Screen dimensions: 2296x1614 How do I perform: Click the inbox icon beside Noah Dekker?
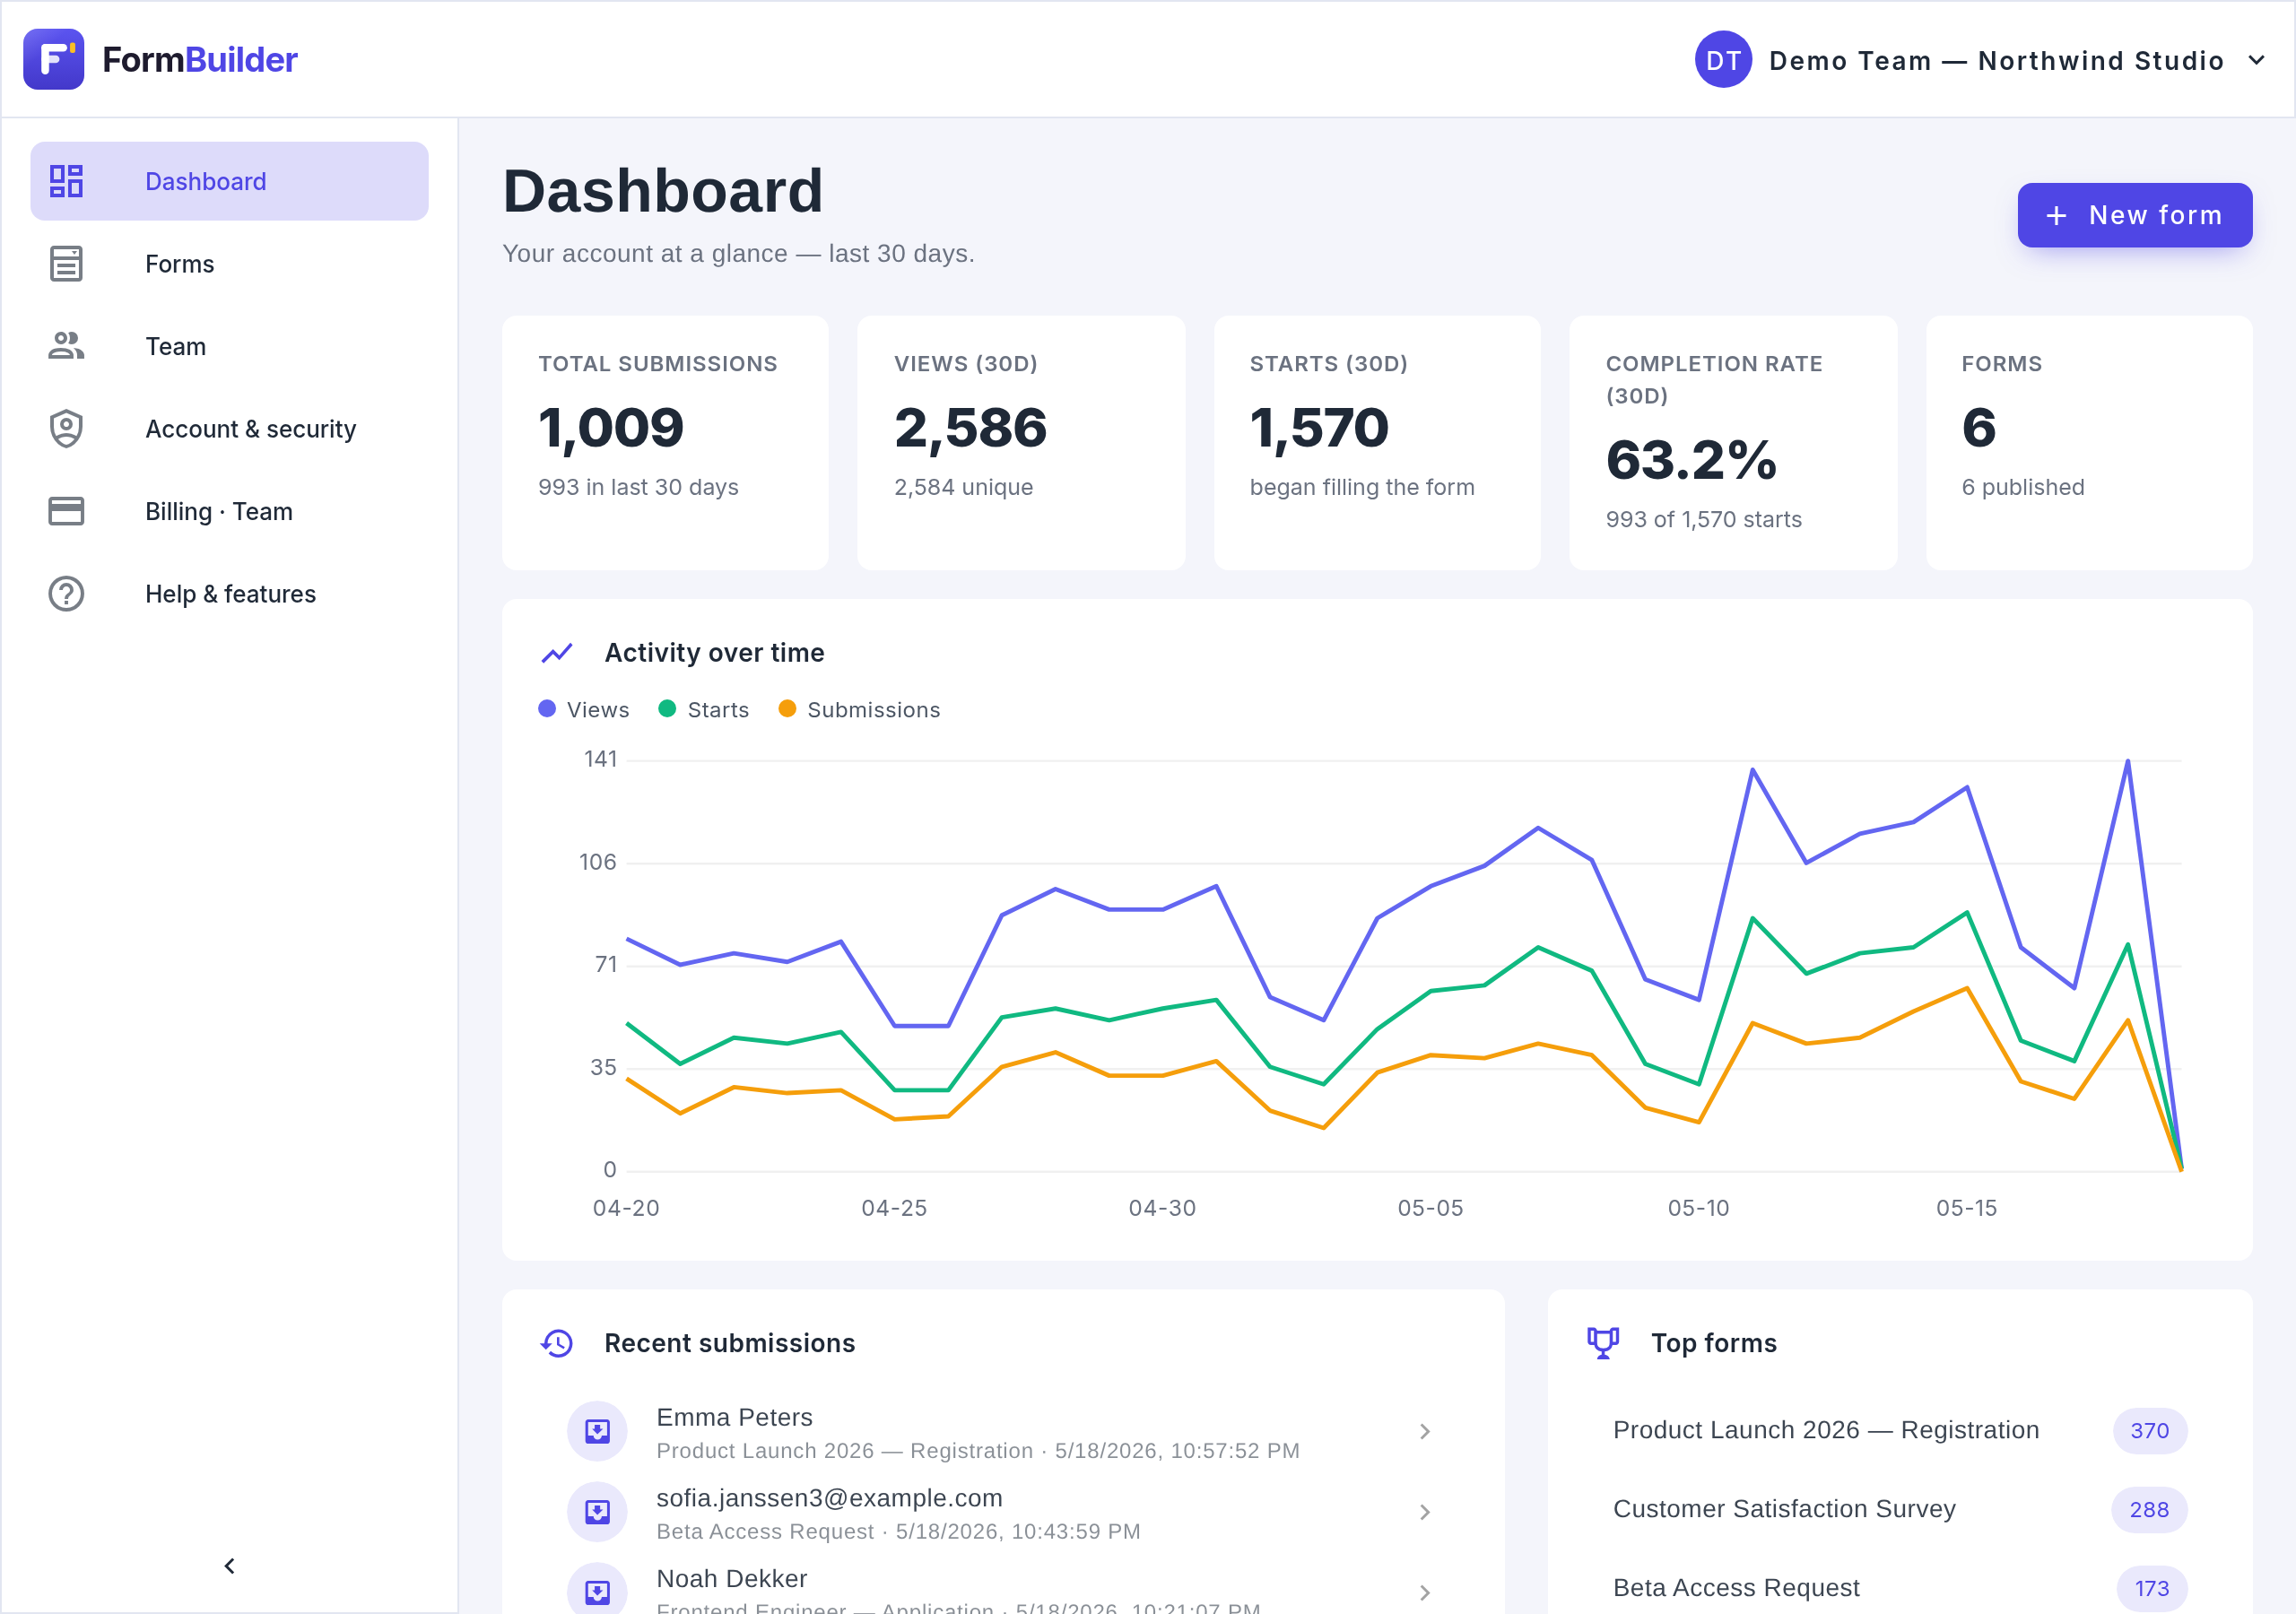tap(597, 1592)
